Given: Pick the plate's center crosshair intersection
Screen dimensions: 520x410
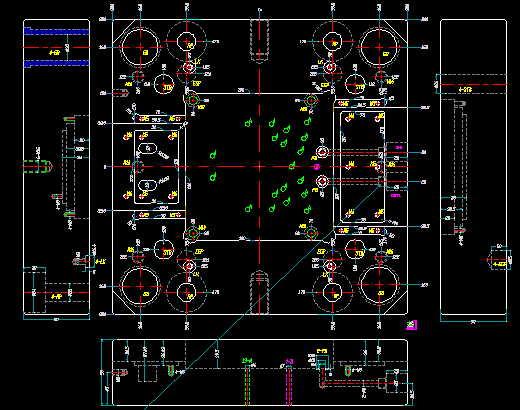Looking at the screenshot, I should click(259, 166).
